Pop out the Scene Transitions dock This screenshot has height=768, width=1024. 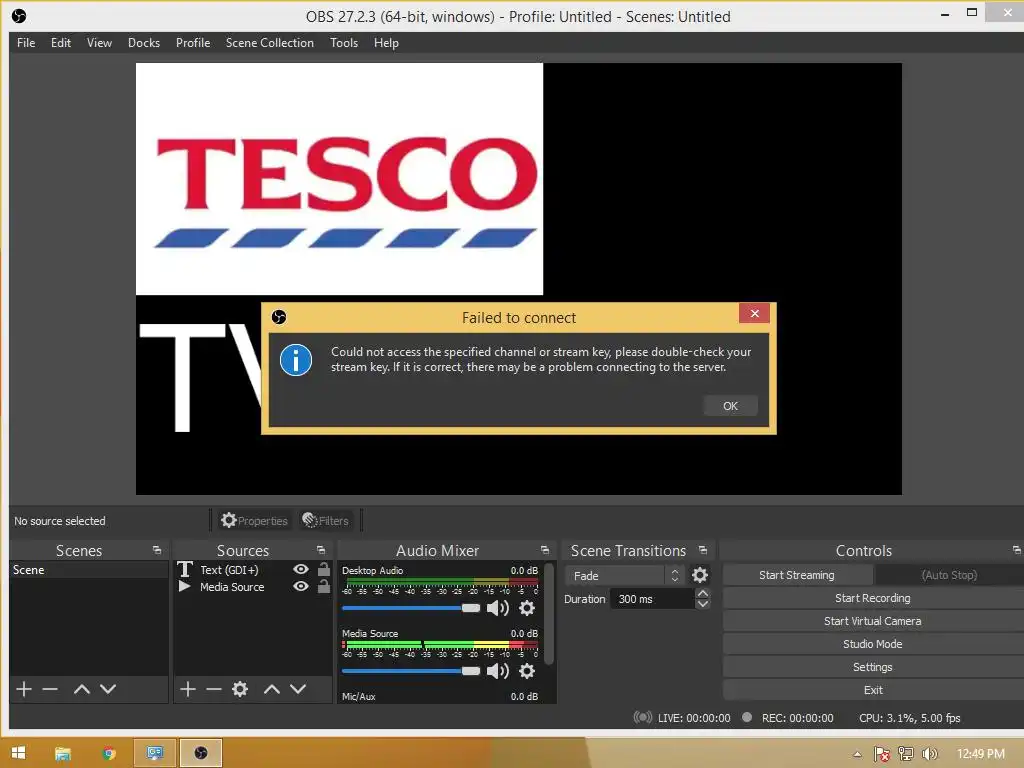[x=703, y=550]
